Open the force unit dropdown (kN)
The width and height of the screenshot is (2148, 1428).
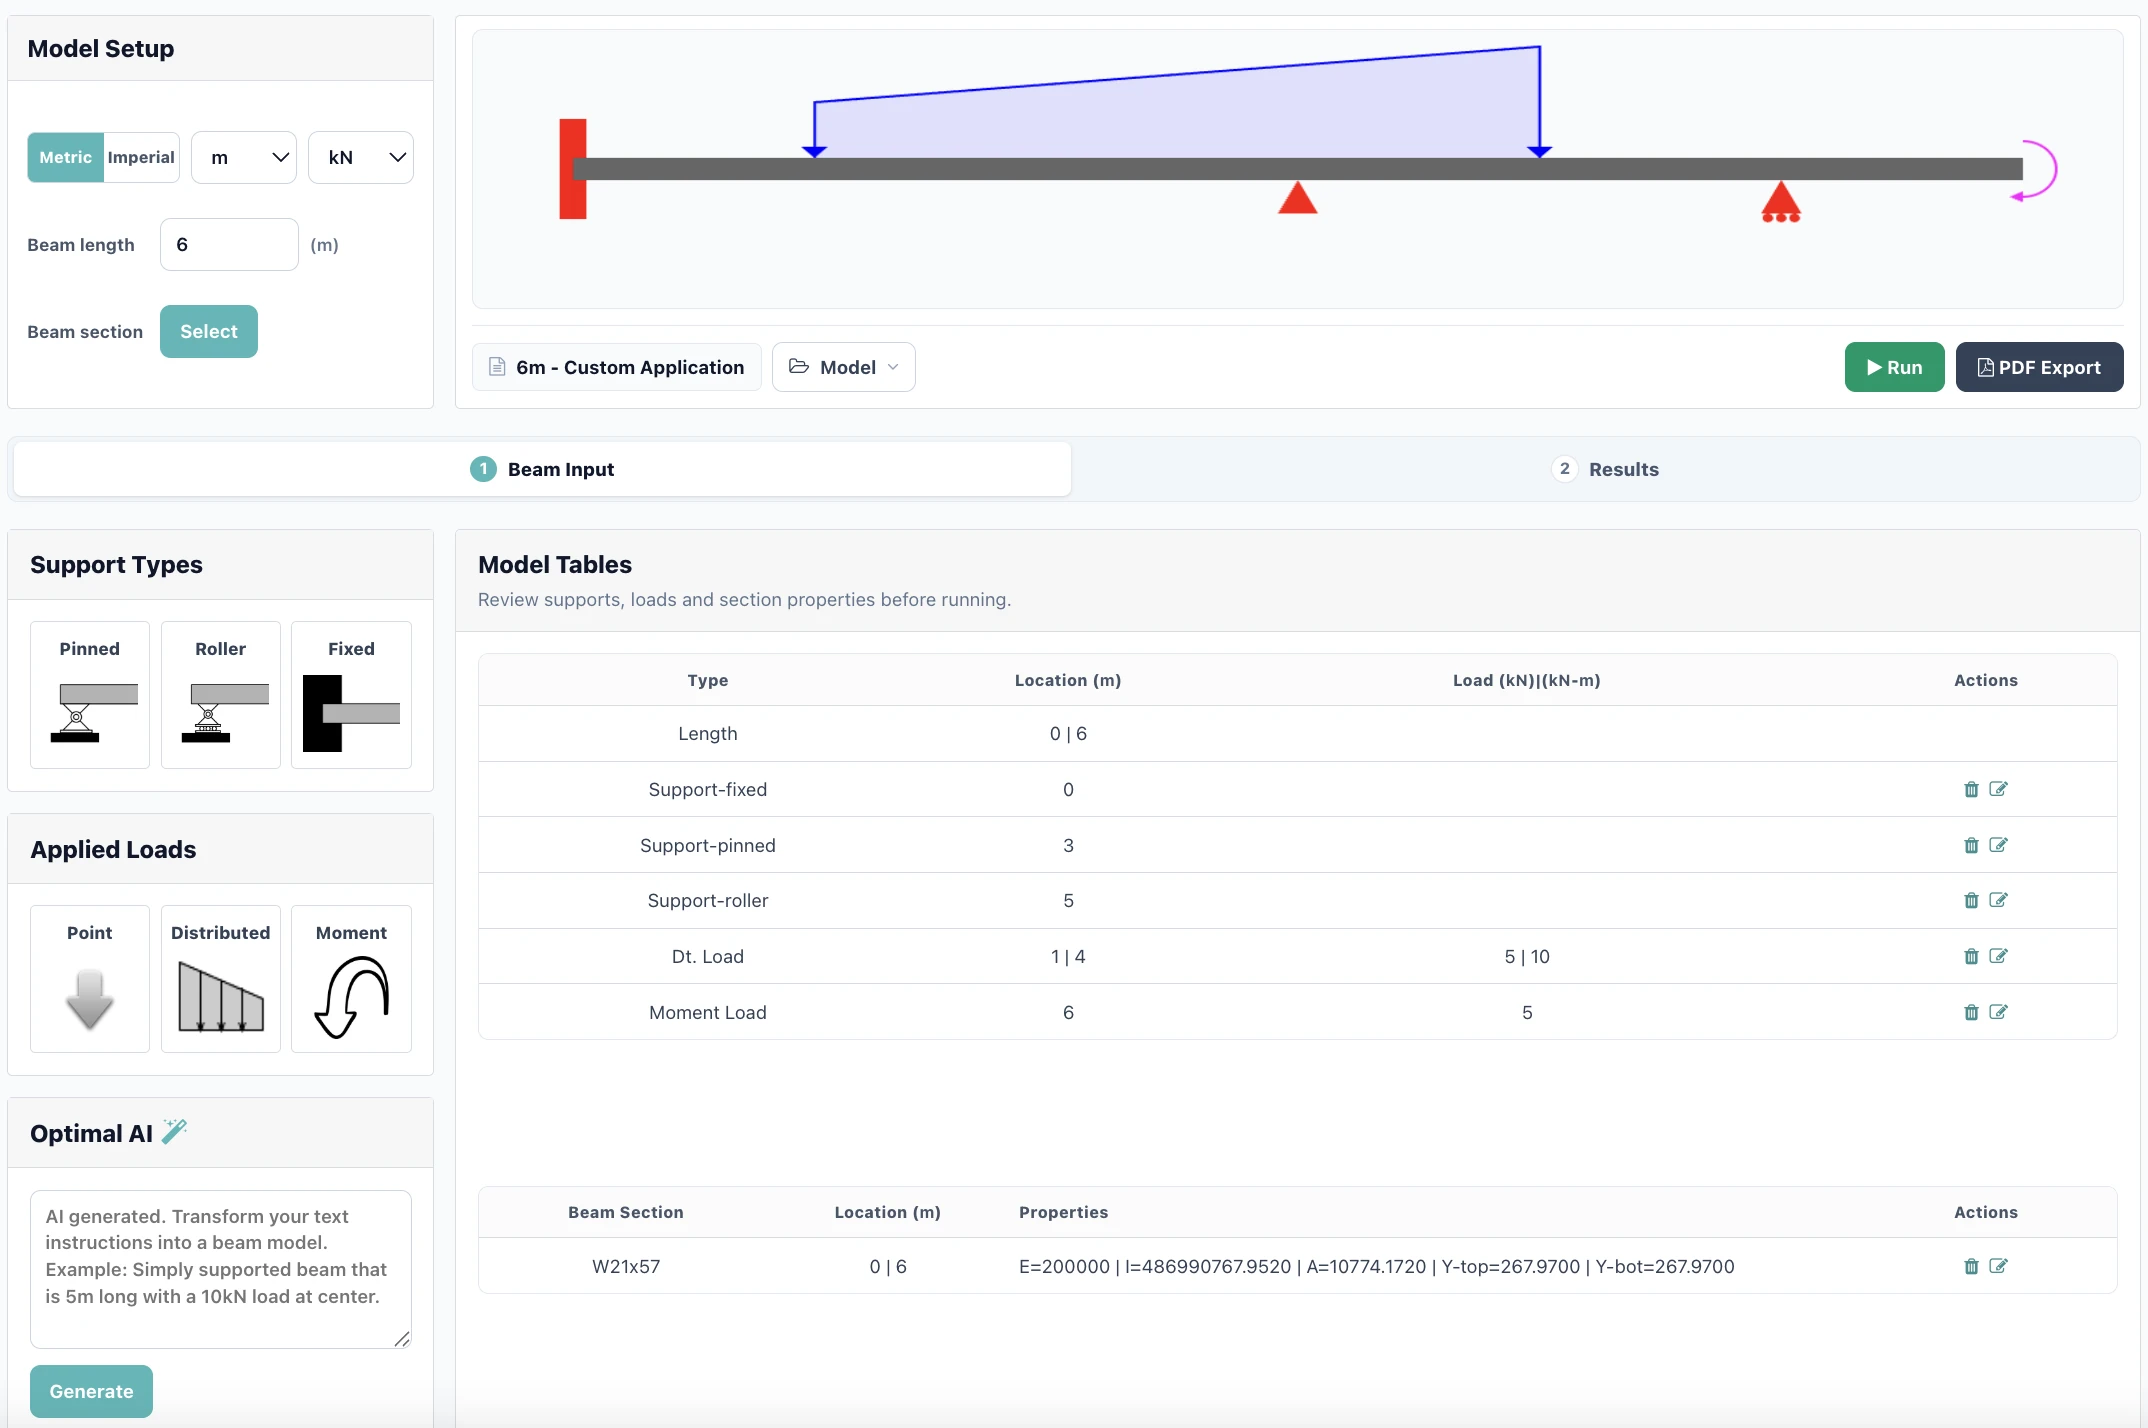click(361, 157)
